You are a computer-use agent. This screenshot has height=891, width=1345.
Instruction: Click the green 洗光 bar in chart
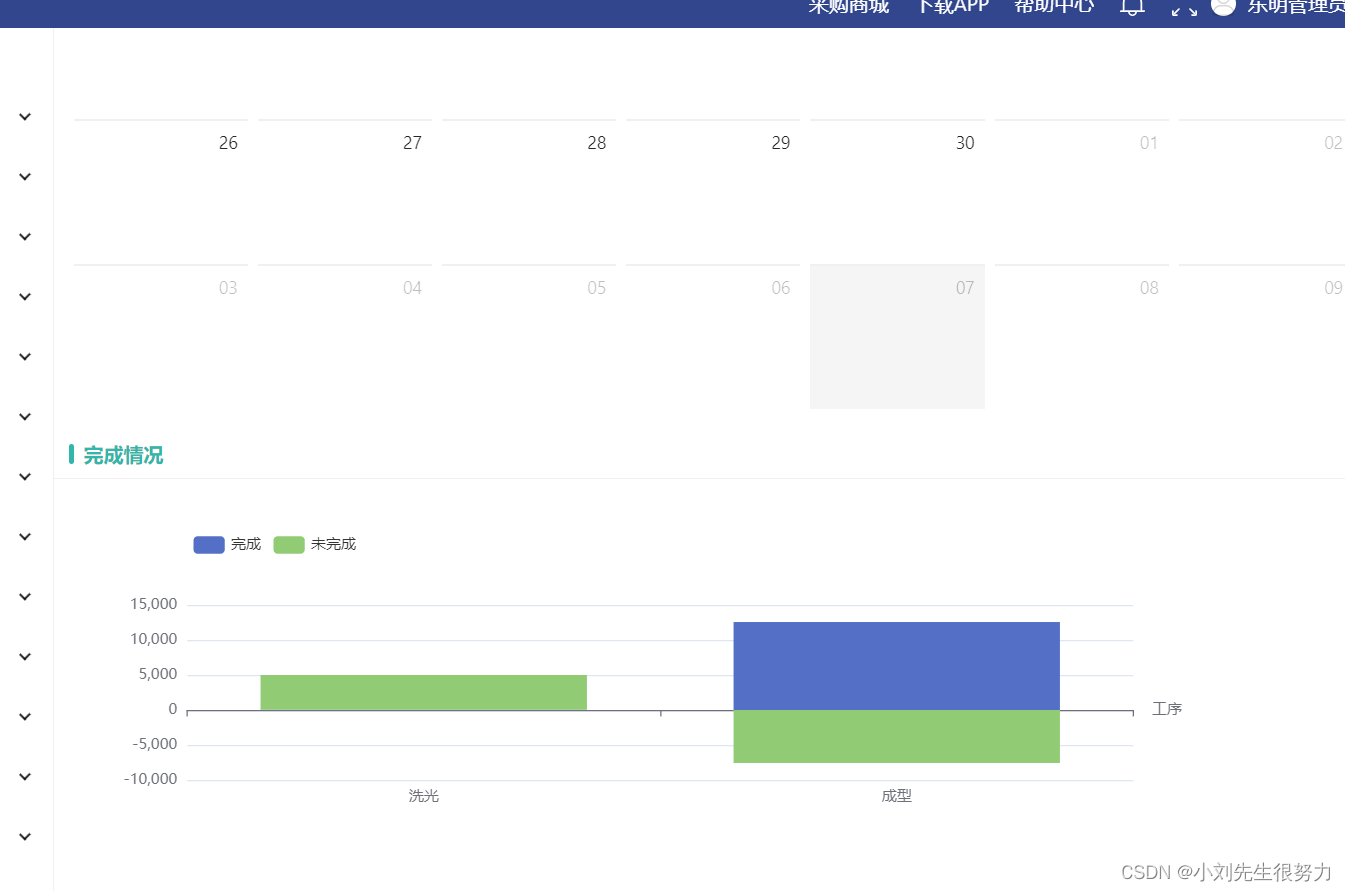pyautogui.click(x=424, y=692)
